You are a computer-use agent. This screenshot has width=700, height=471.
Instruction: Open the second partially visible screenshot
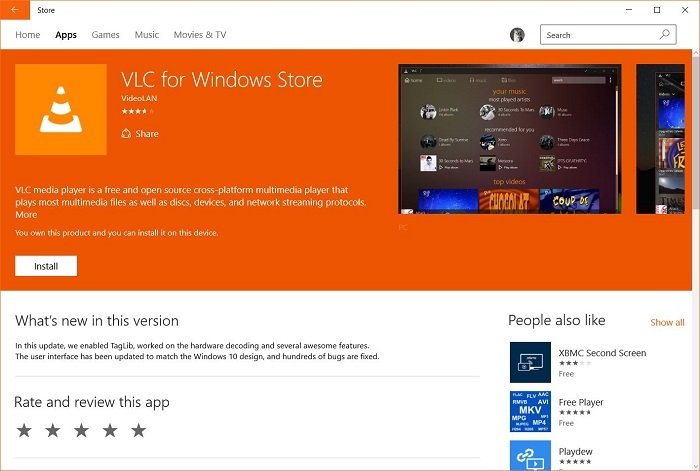pyautogui.click(x=660, y=139)
